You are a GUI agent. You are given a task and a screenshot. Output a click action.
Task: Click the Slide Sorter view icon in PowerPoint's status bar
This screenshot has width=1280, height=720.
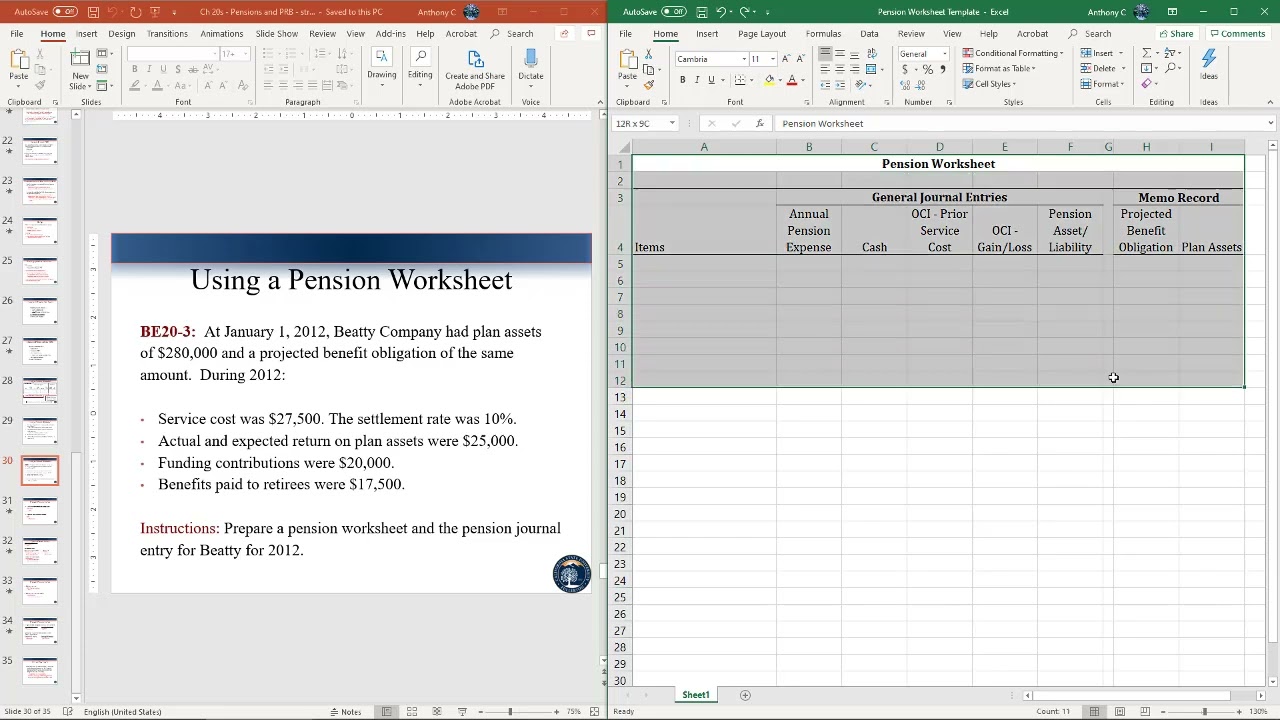[x=411, y=712]
